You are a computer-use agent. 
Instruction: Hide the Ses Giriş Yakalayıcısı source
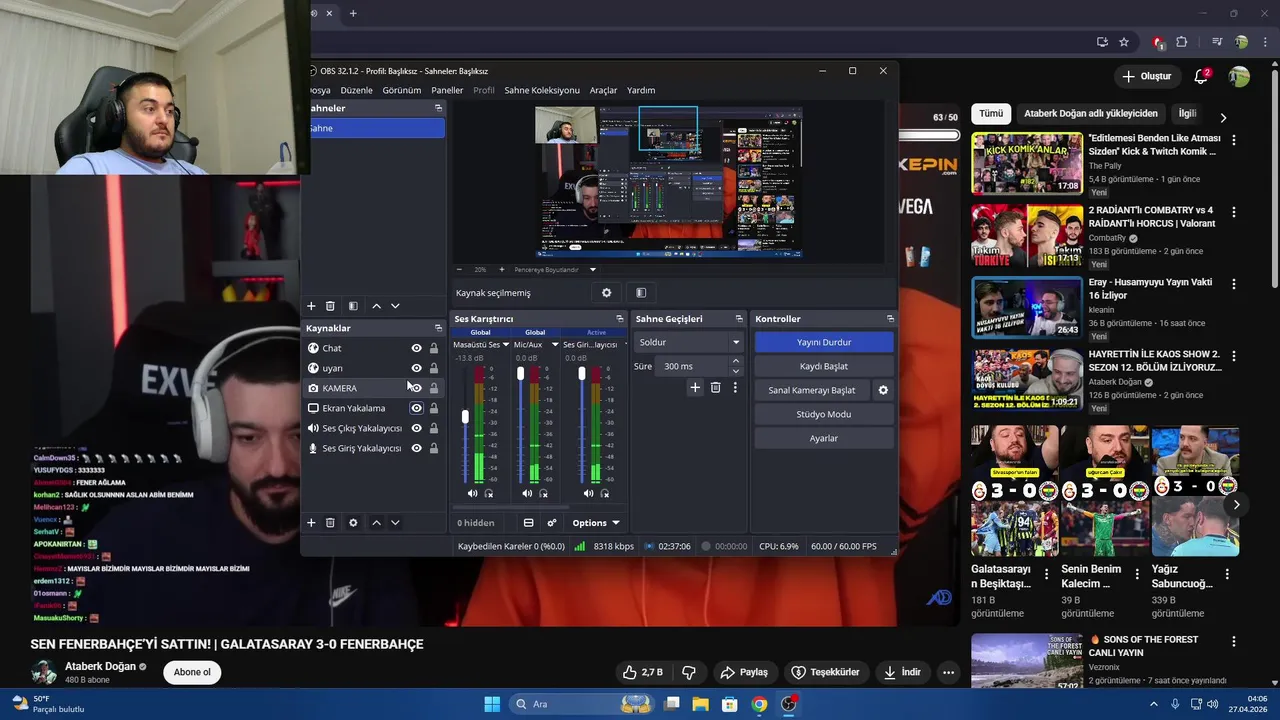click(416, 448)
